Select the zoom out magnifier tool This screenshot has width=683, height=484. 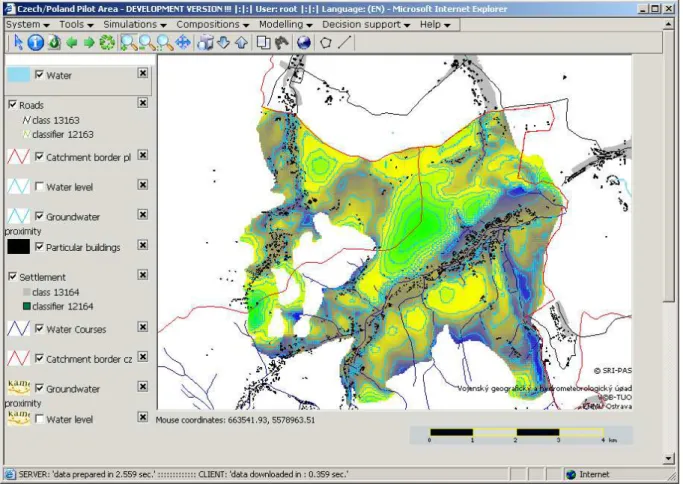pos(147,42)
